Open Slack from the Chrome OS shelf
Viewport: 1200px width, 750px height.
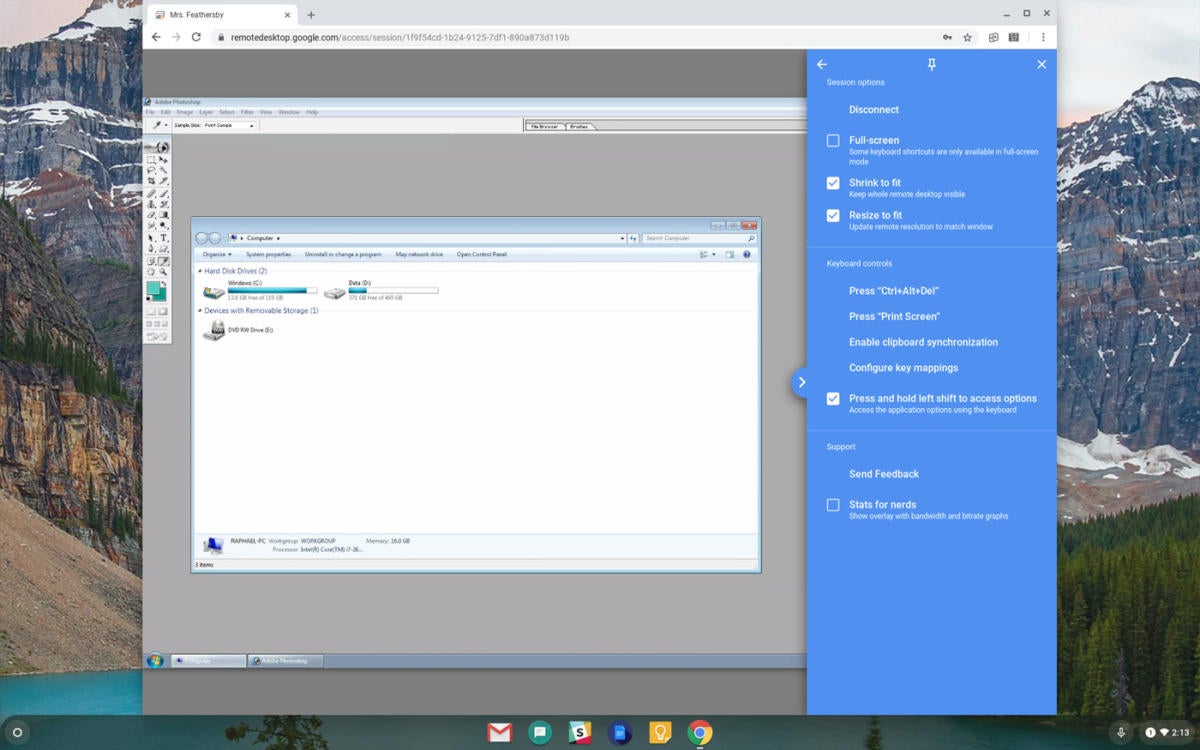coord(579,733)
